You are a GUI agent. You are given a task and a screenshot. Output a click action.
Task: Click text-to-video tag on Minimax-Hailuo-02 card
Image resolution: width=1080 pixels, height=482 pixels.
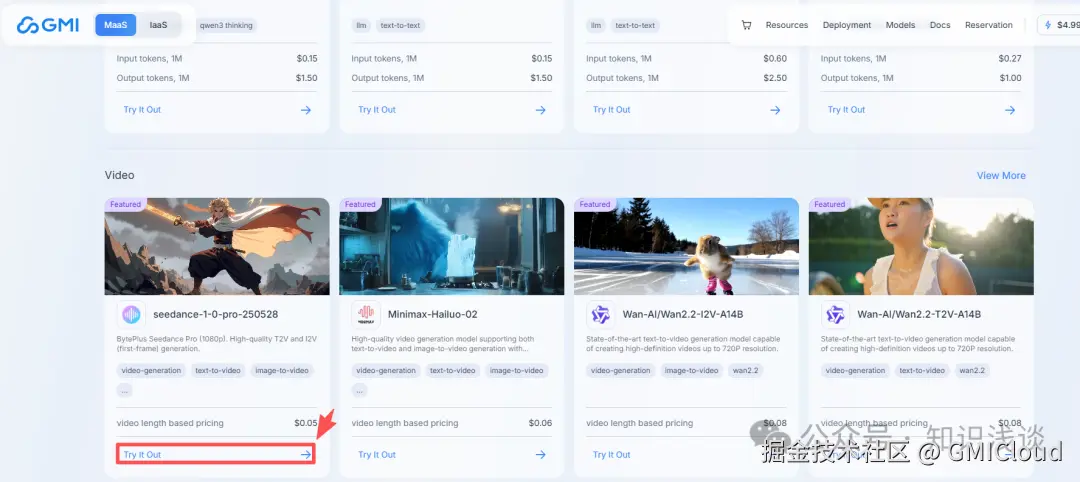tap(453, 370)
